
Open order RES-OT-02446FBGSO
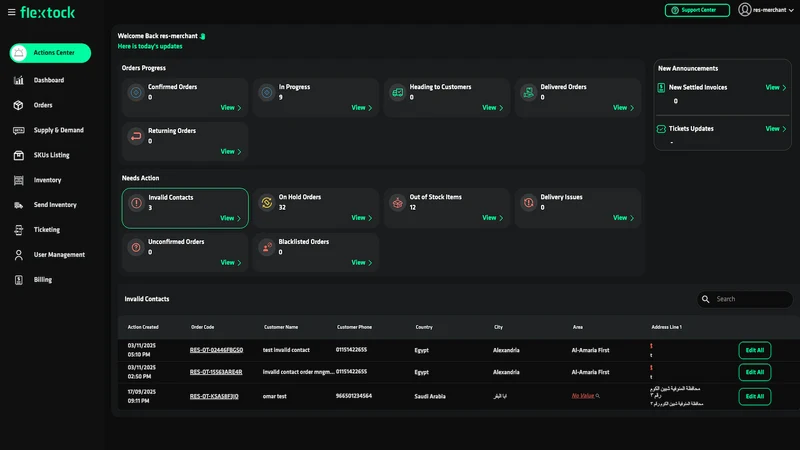tap(216, 351)
